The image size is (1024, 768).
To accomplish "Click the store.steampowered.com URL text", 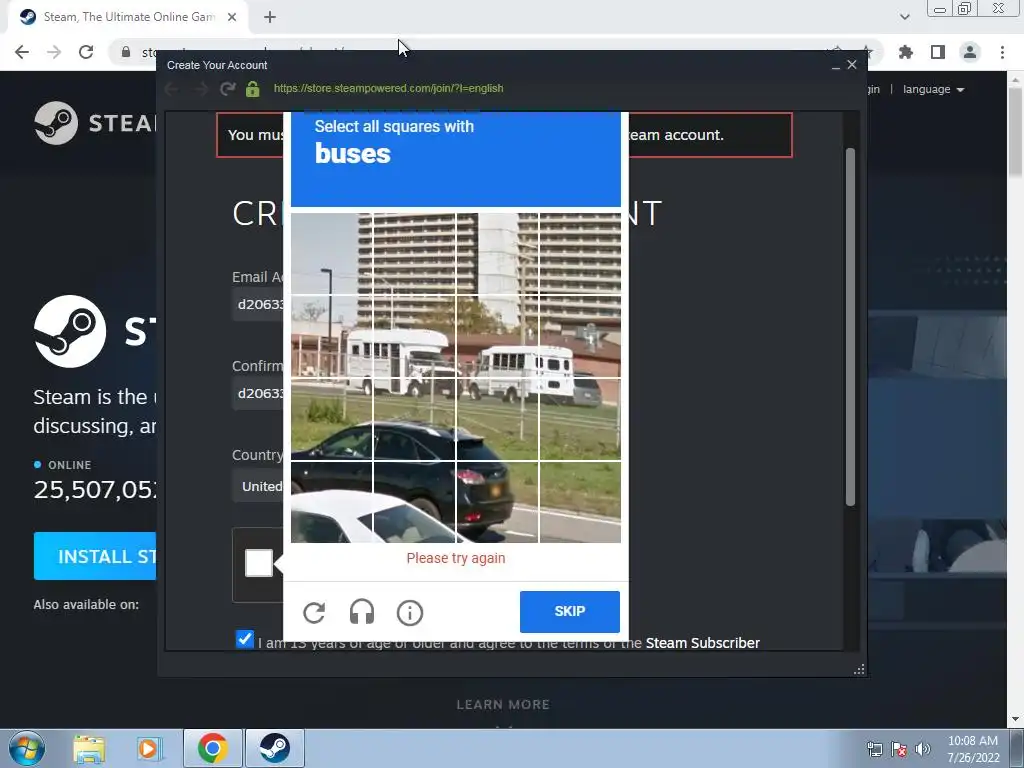I will (x=389, y=88).
